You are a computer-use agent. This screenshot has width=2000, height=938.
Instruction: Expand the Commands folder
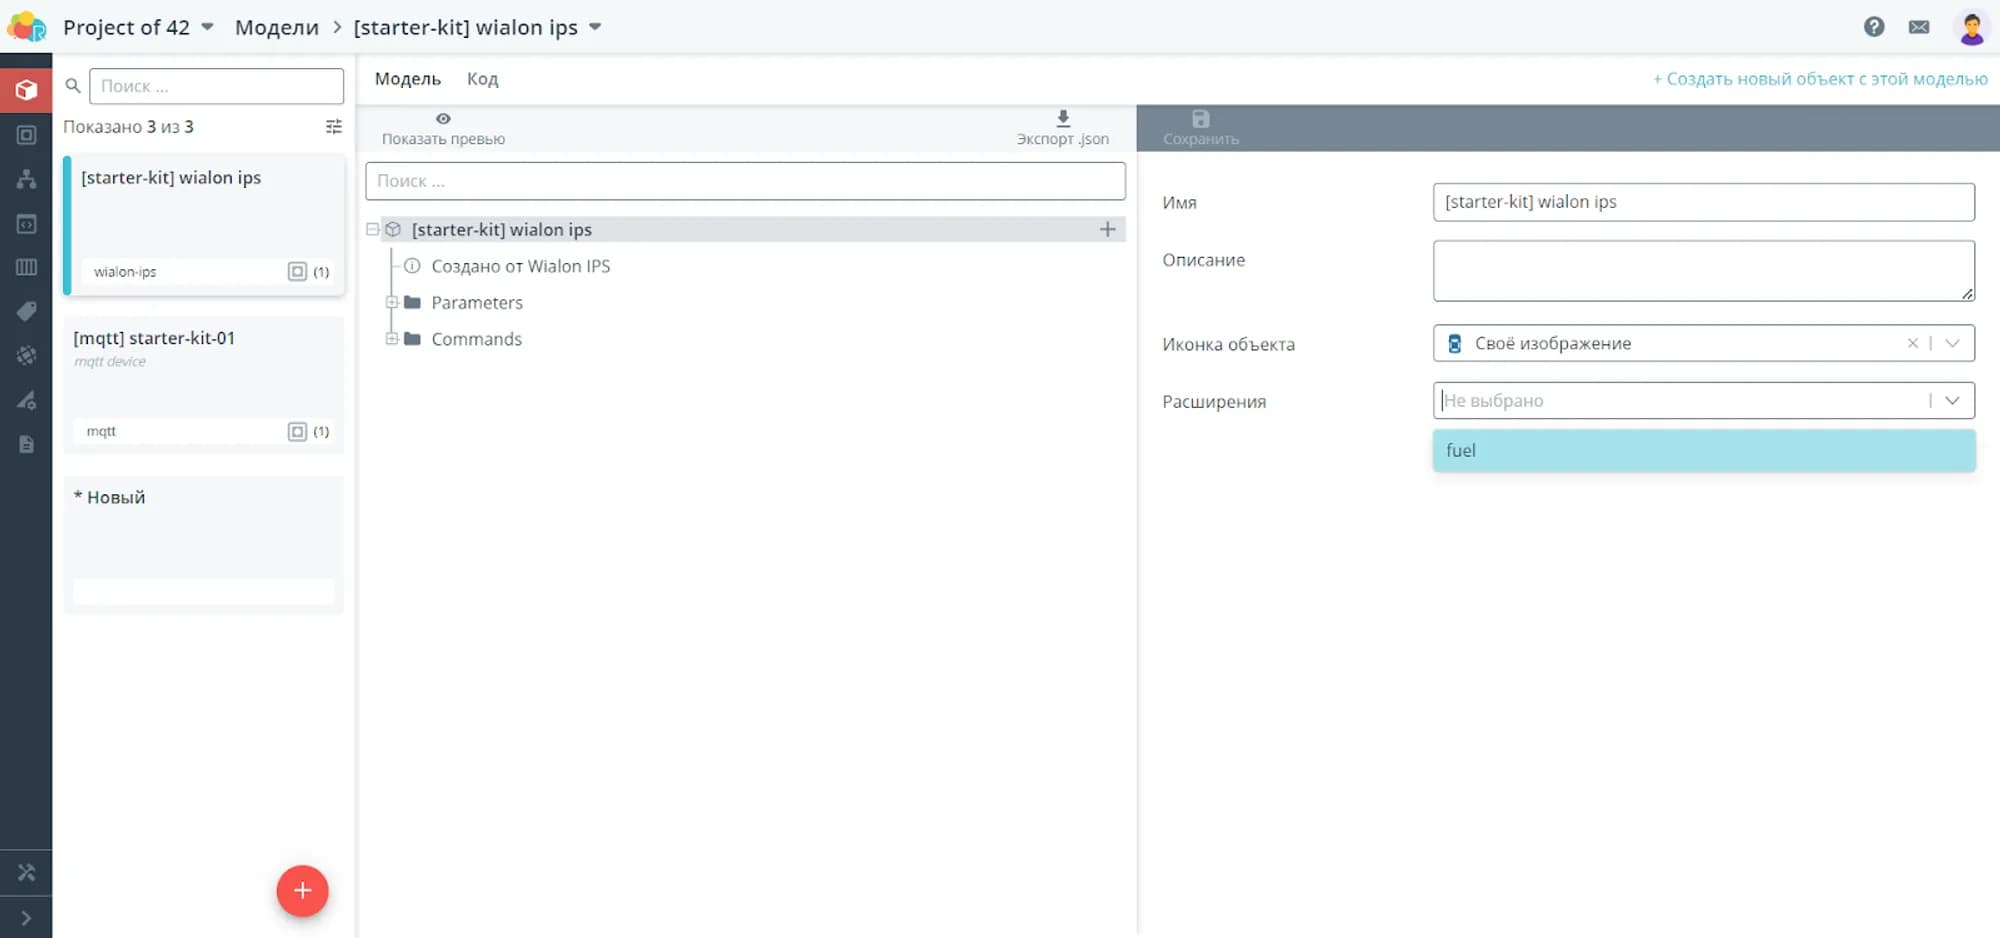392,339
